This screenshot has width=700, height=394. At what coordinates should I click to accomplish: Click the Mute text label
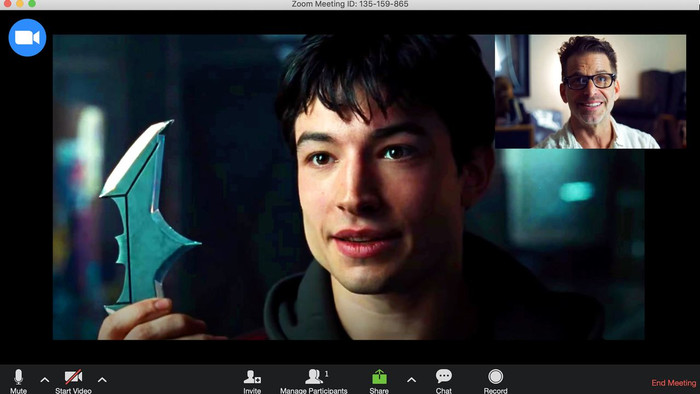(18, 390)
